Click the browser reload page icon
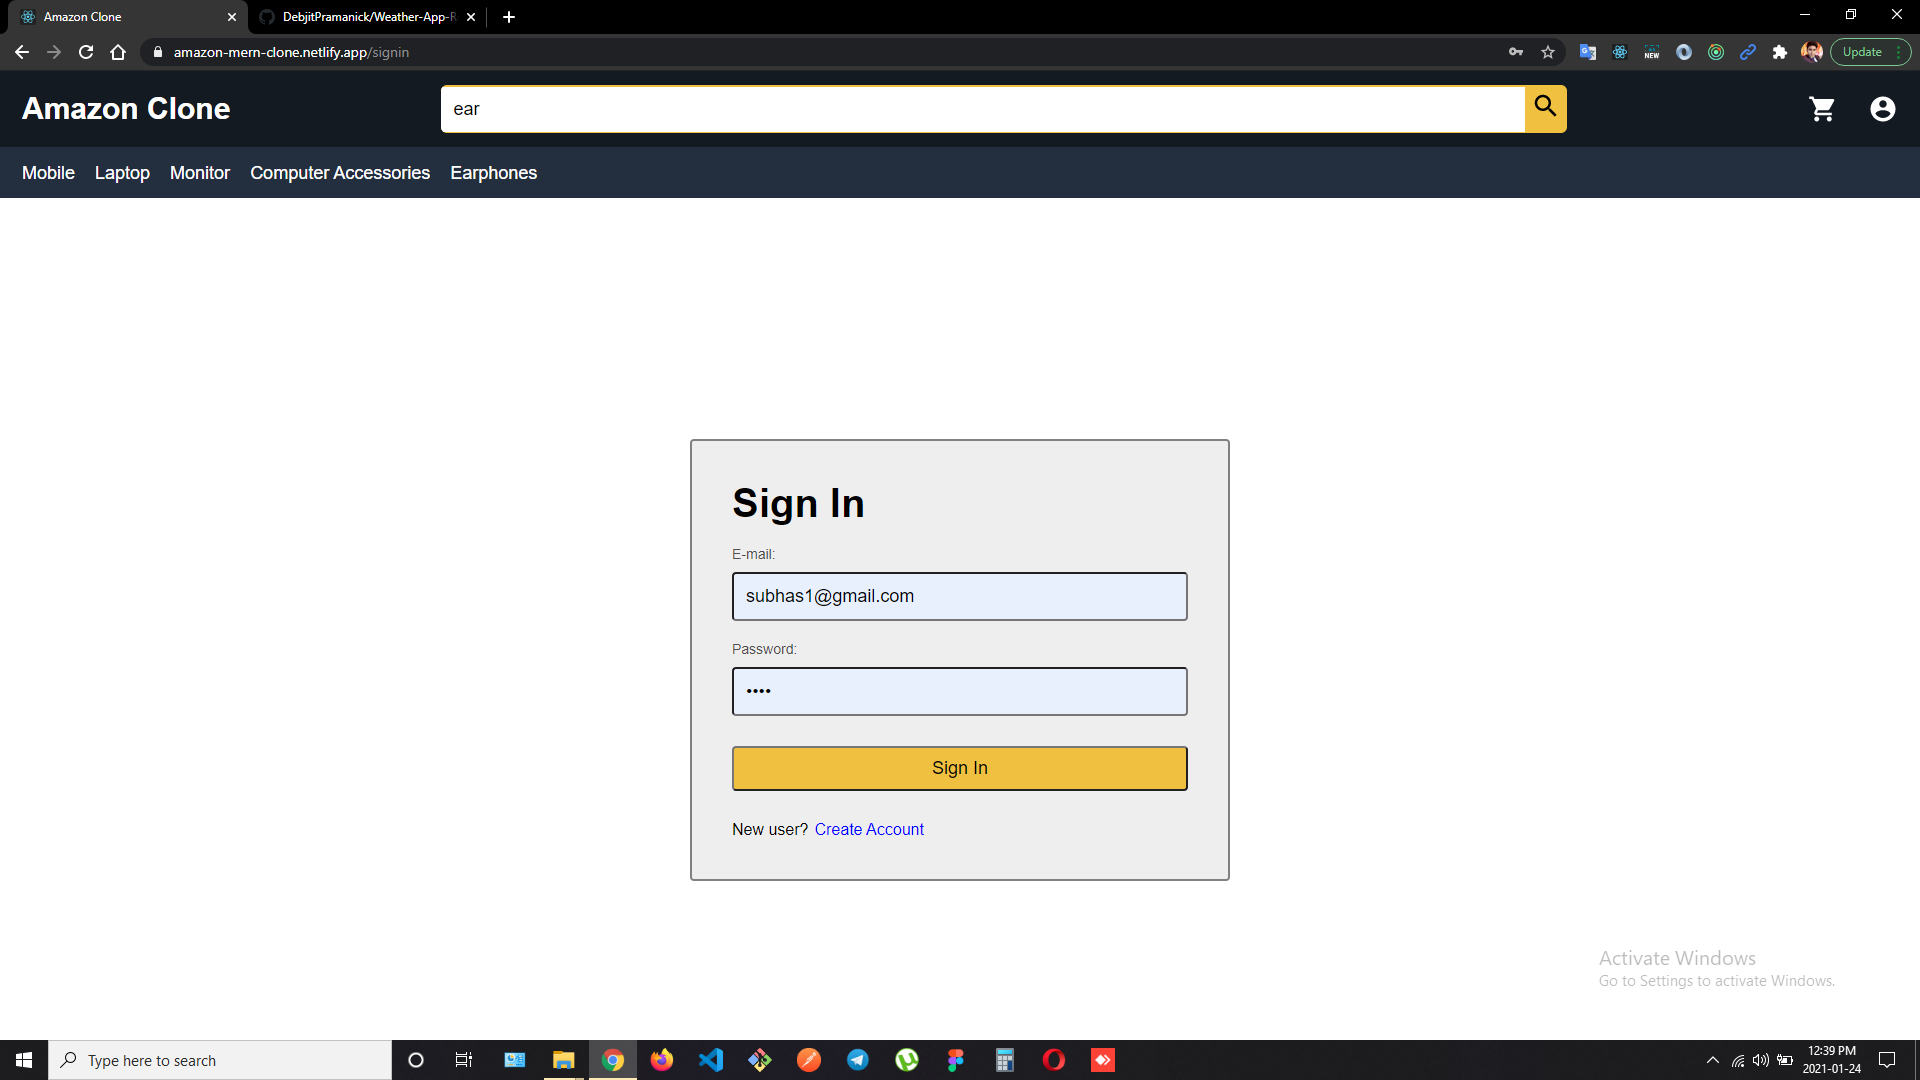This screenshot has width=1920, height=1080. tap(86, 52)
